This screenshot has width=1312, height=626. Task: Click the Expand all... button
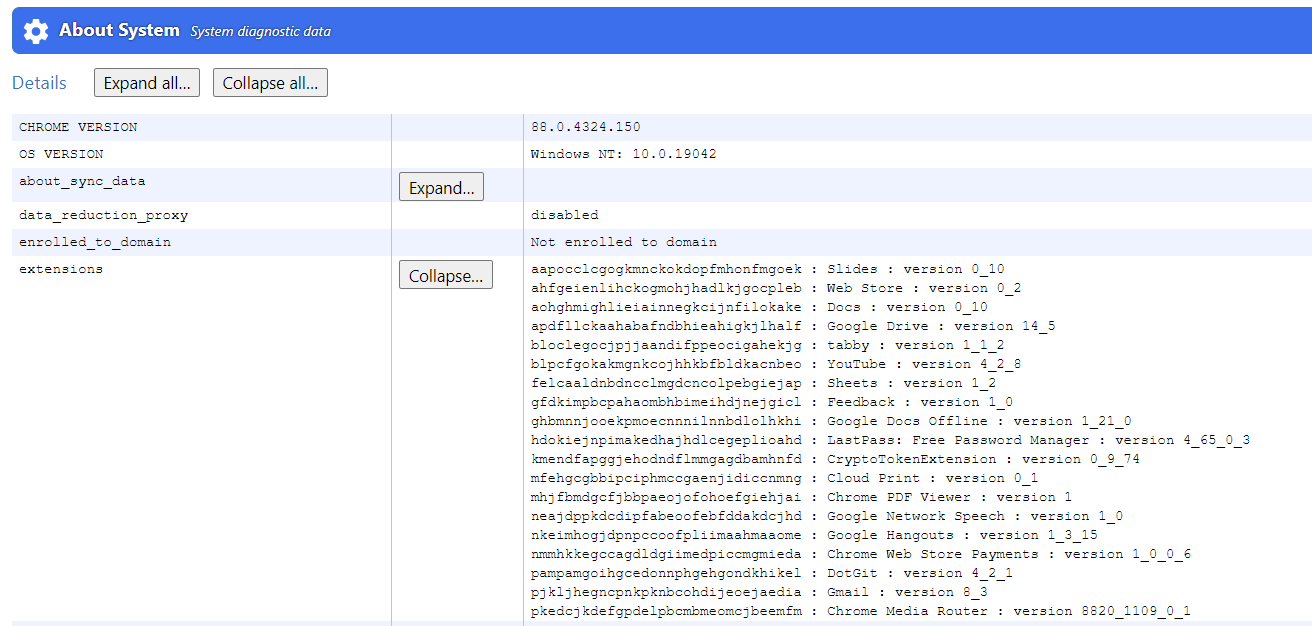[147, 83]
